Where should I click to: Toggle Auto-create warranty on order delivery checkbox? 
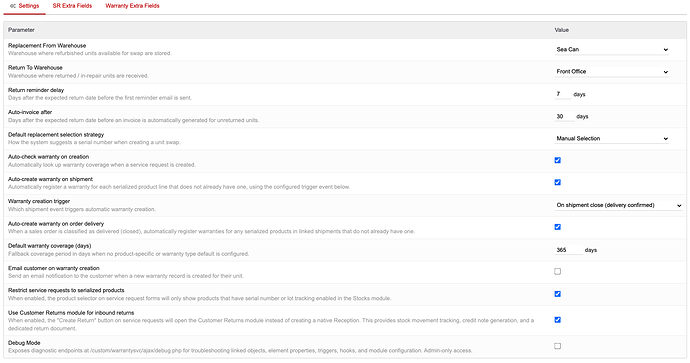click(558, 227)
